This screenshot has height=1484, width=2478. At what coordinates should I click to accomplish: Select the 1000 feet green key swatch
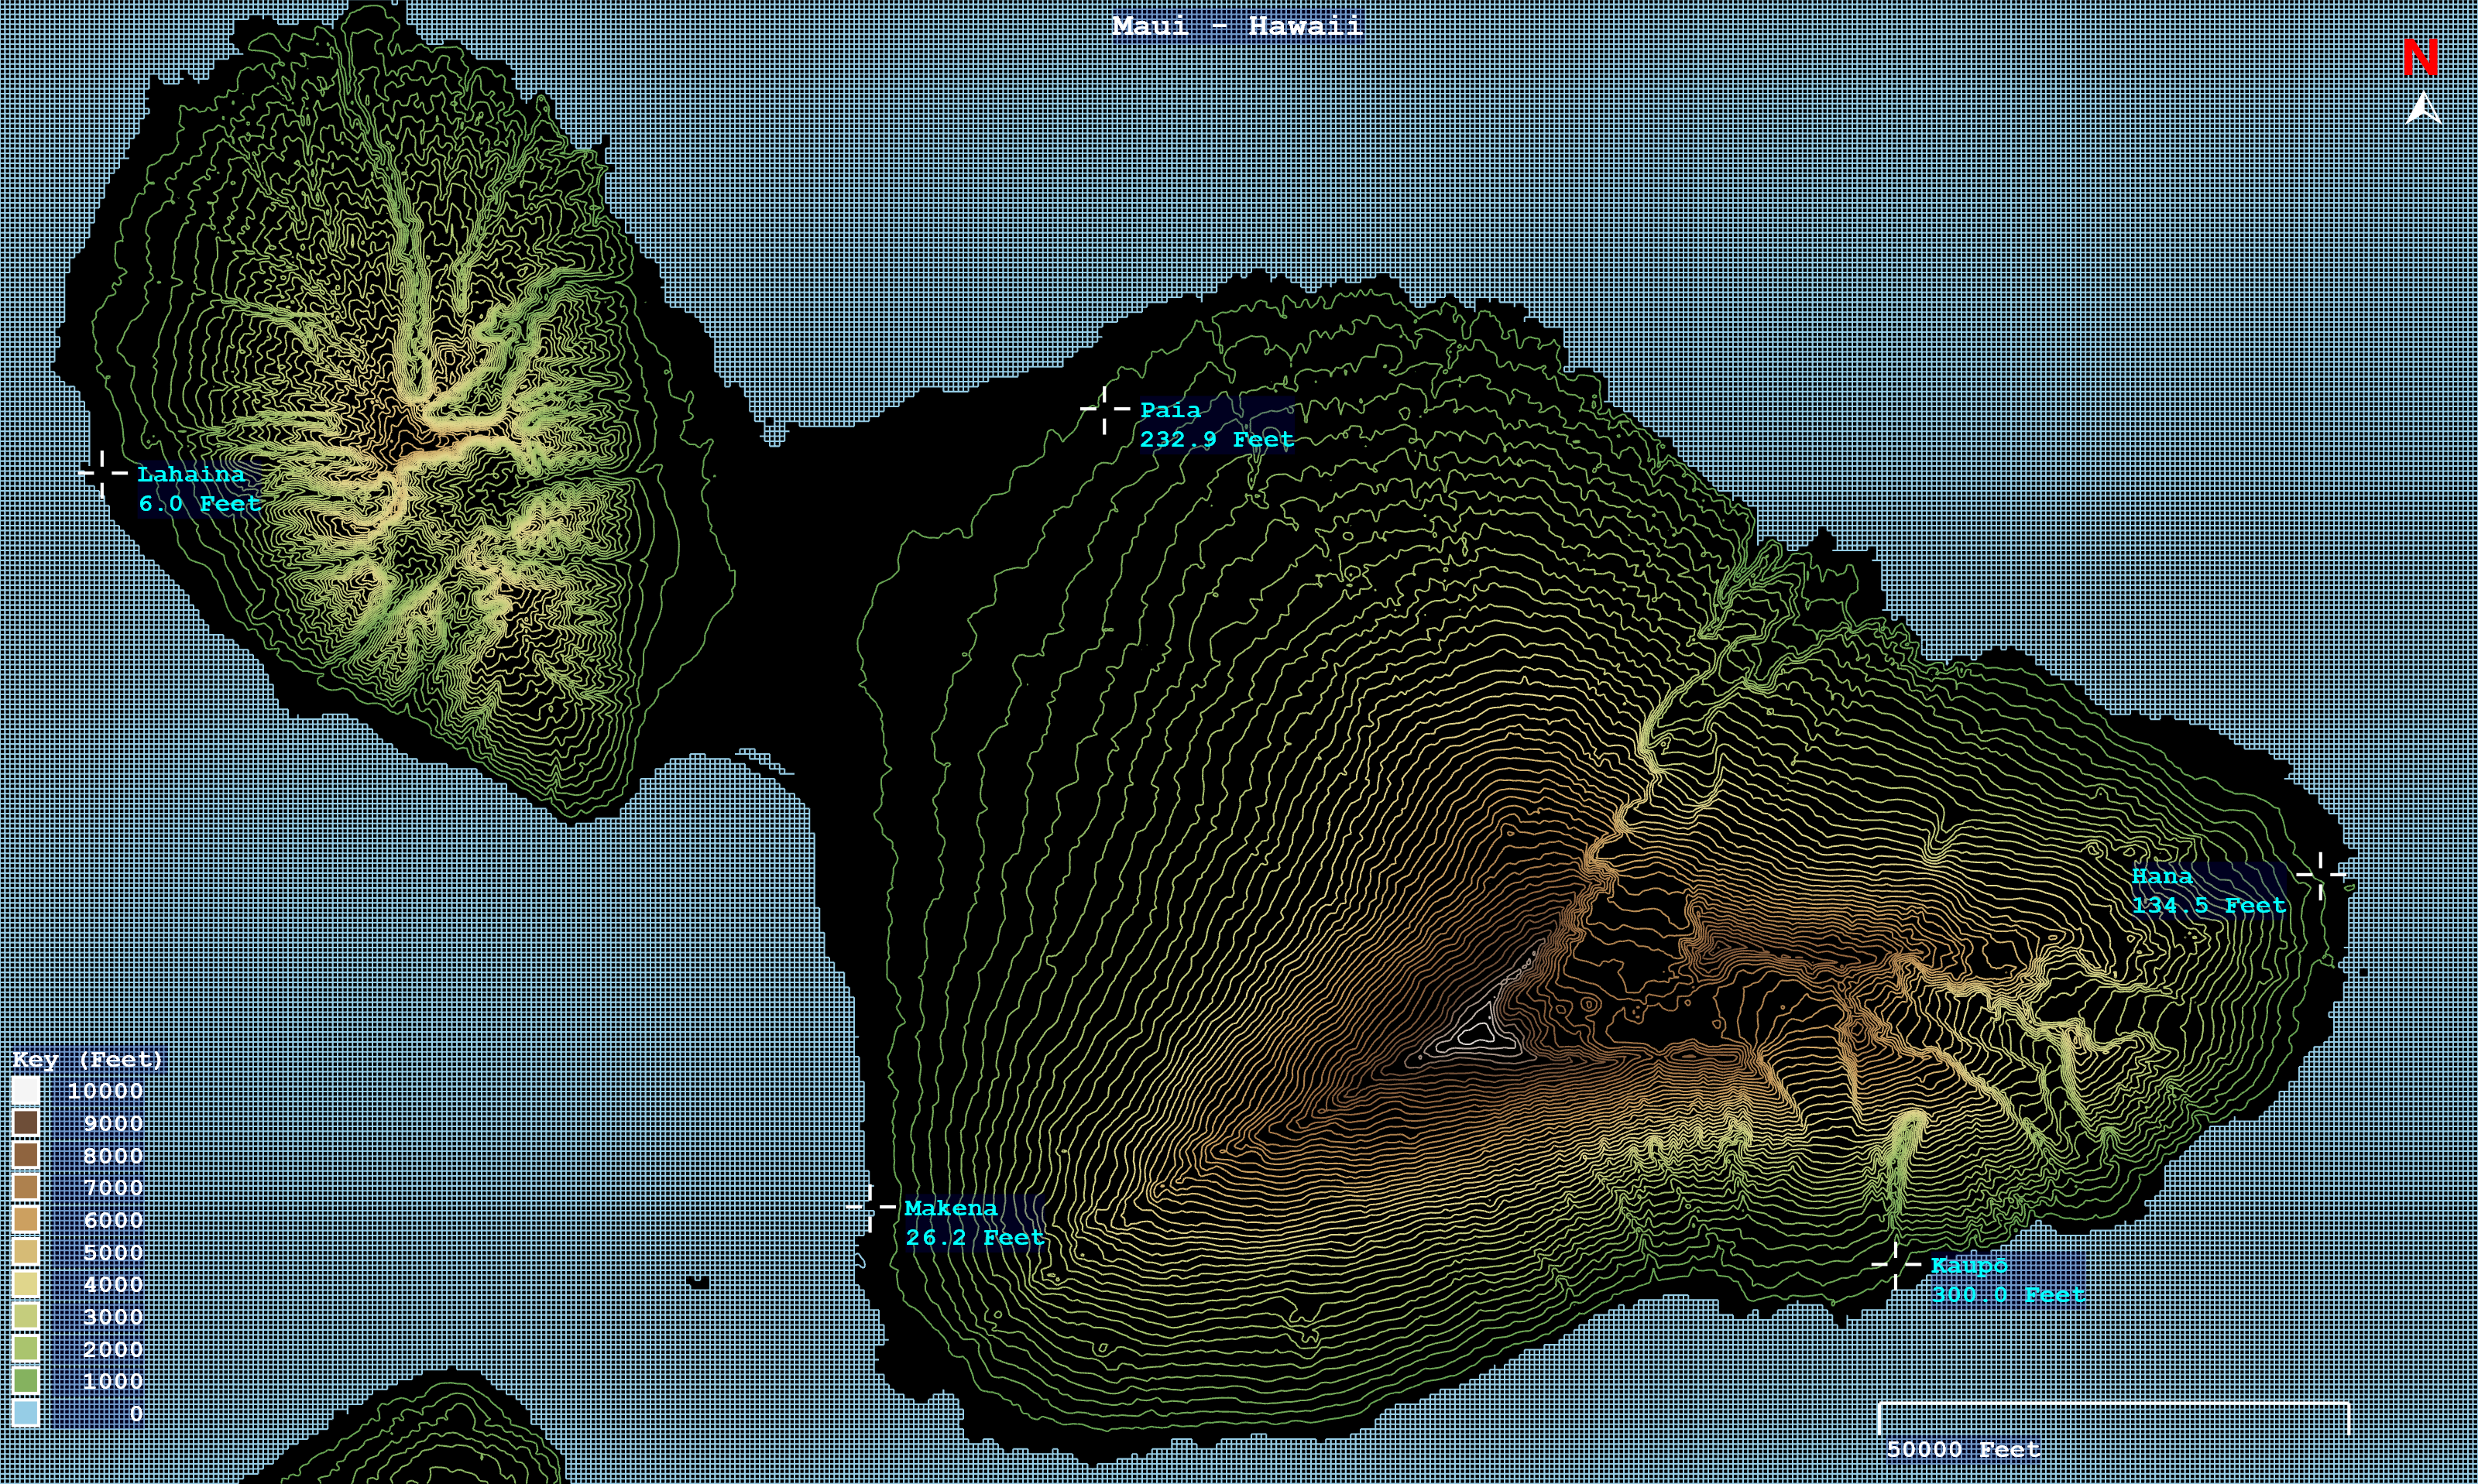coord(26,1381)
